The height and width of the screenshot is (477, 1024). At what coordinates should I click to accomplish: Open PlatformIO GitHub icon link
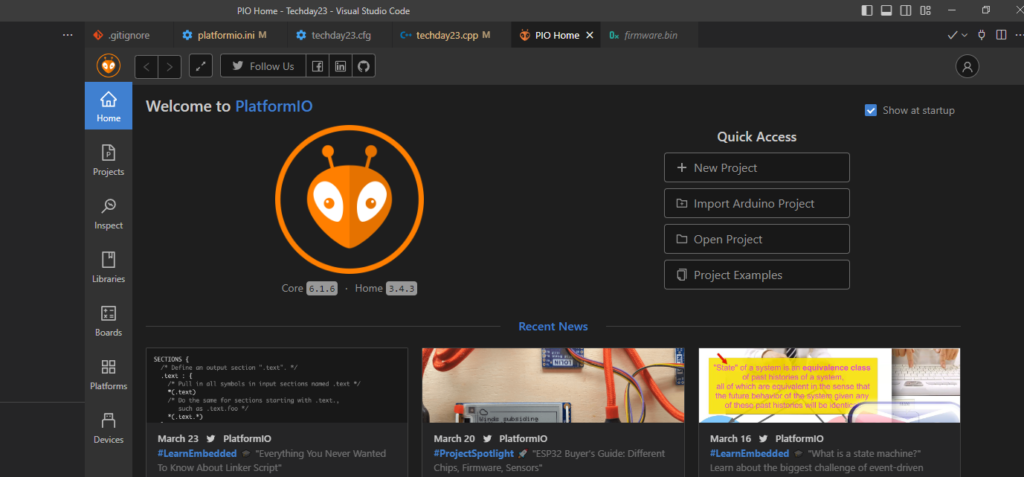point(364,66)
